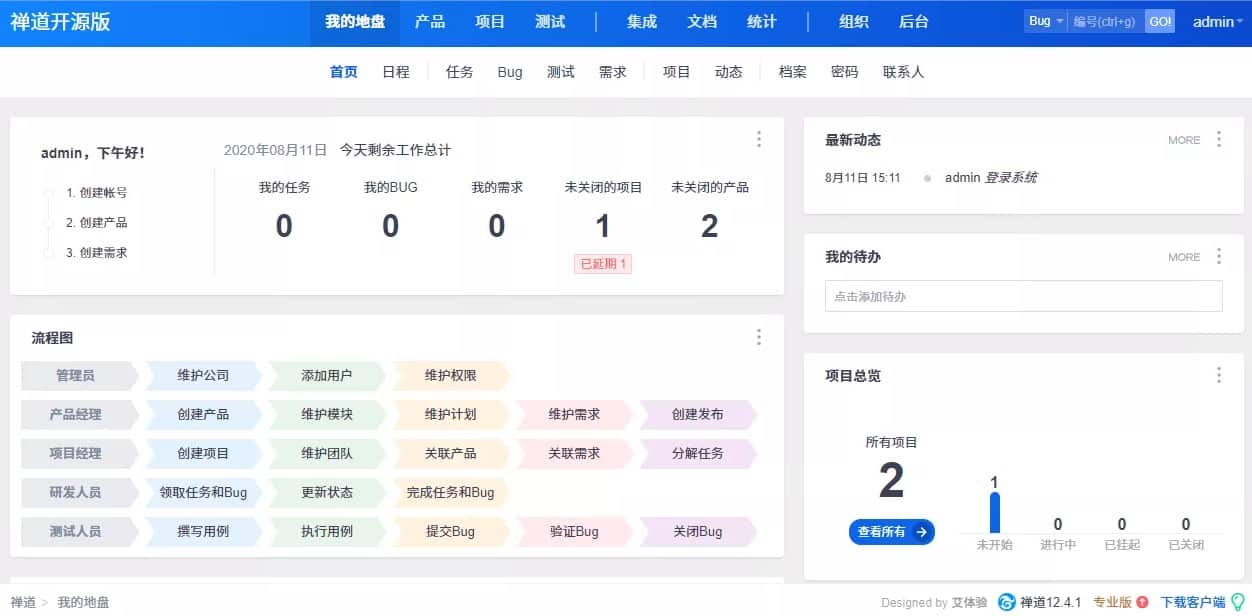Go to the 组织 section
The height and width of the screenshot is (616, 1252).
[854, 22]
